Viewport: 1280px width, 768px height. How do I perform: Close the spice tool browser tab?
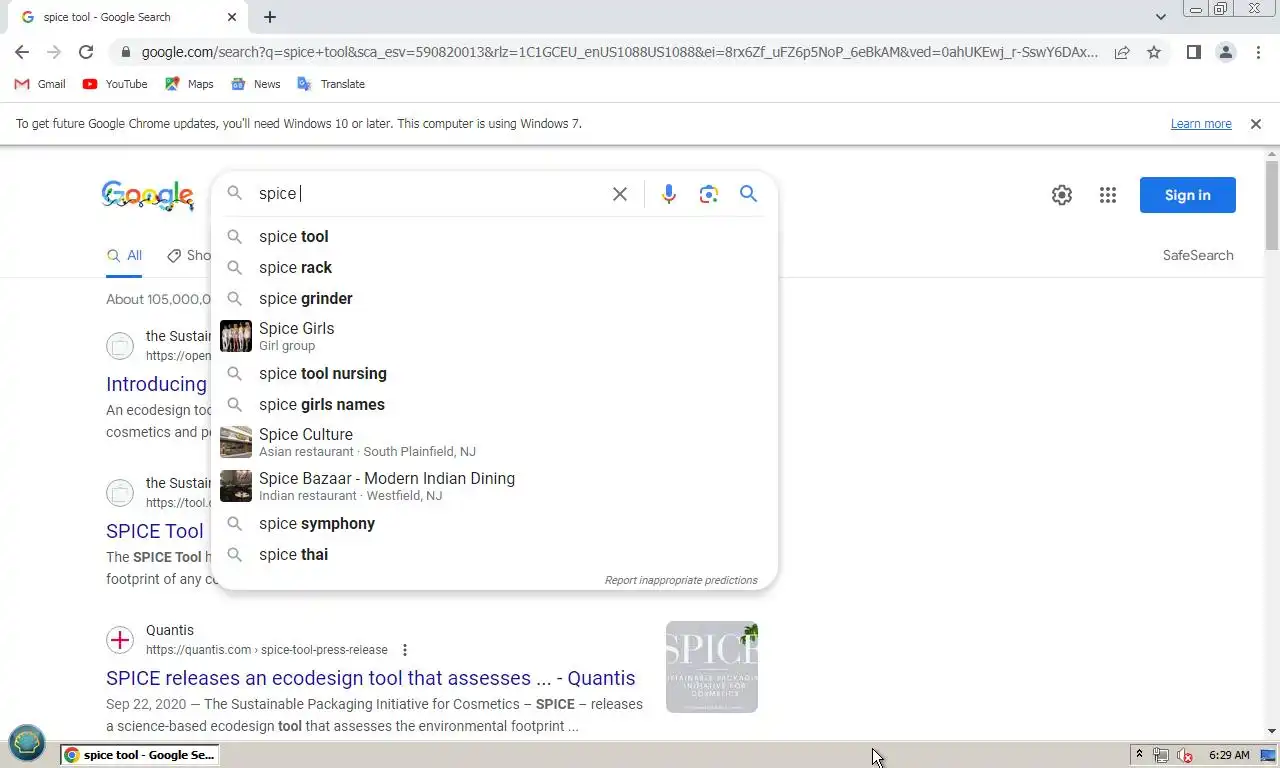coord(232,17)
